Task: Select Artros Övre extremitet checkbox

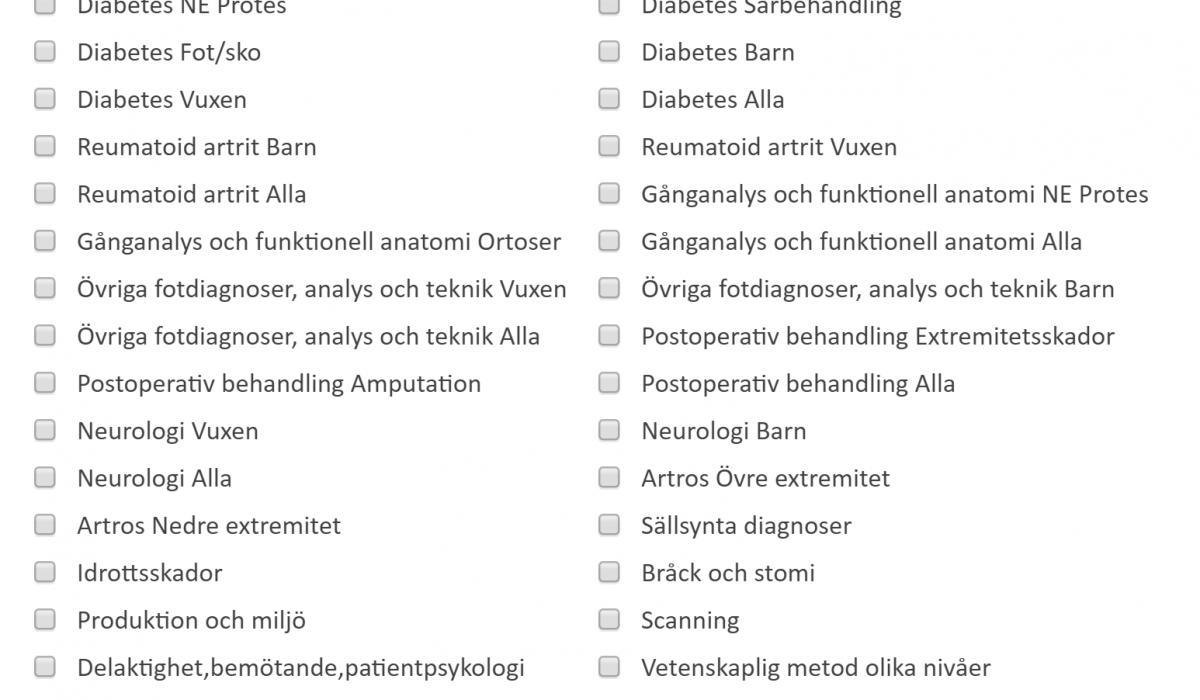Action: pos(609,478)
